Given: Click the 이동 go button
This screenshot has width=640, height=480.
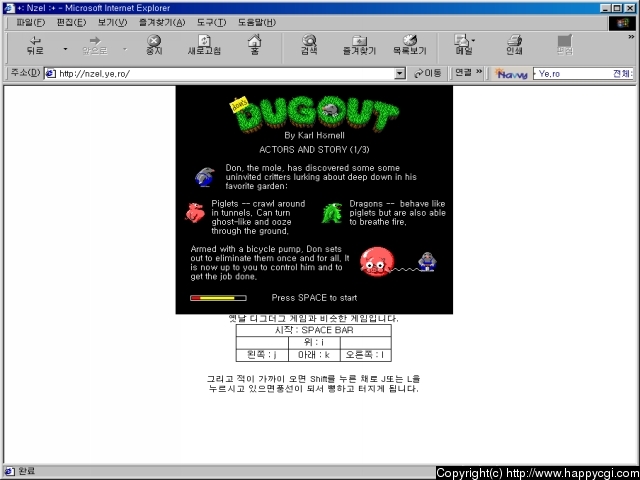Looking at the screenshot, I should tap(427, 73).
